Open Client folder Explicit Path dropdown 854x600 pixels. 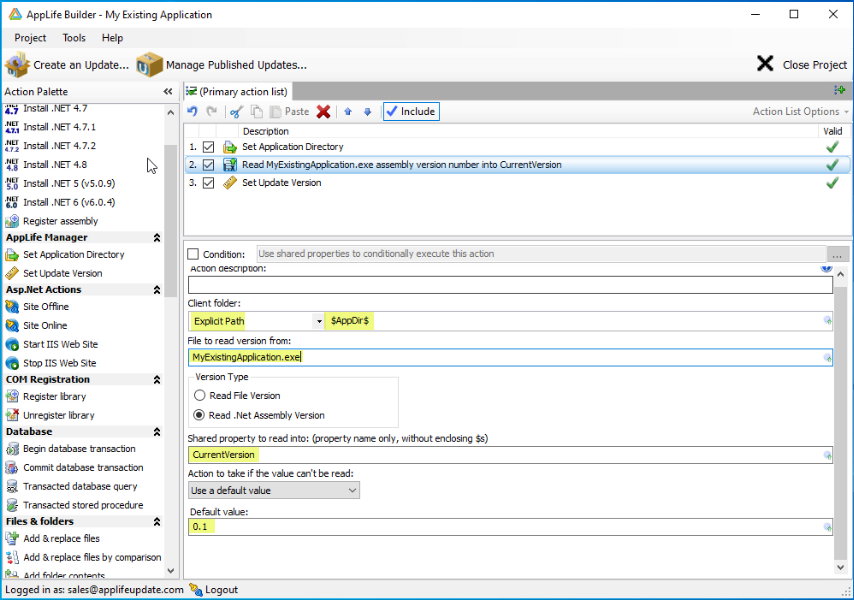click(319, 321)
